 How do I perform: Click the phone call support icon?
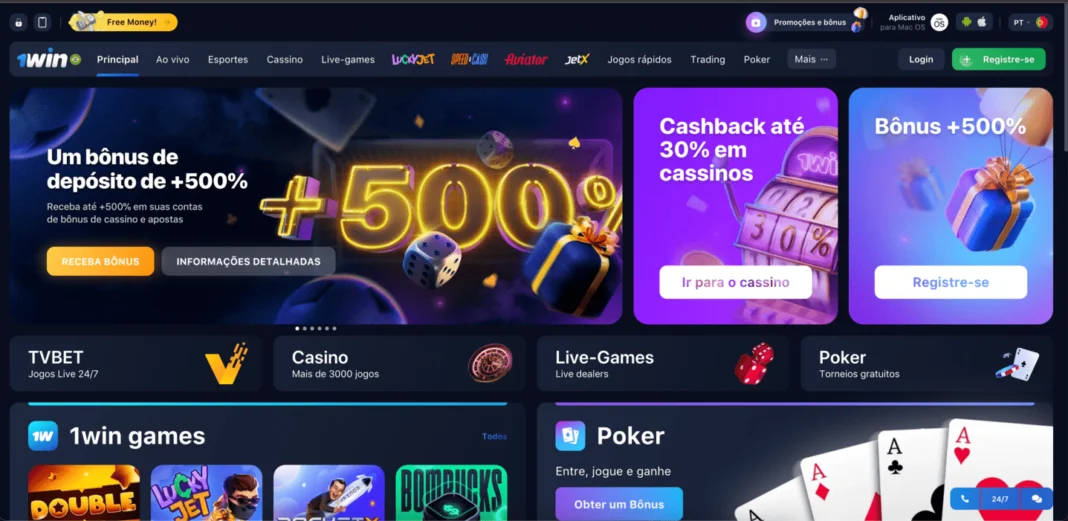(965, 499)
